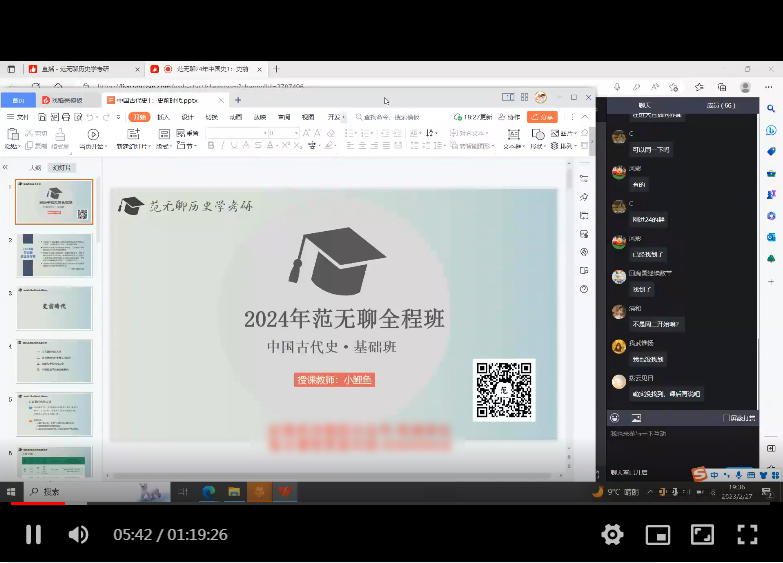The image size is (783, 563).
Task: Open the font size combo box
Action: tap(284, 133)
